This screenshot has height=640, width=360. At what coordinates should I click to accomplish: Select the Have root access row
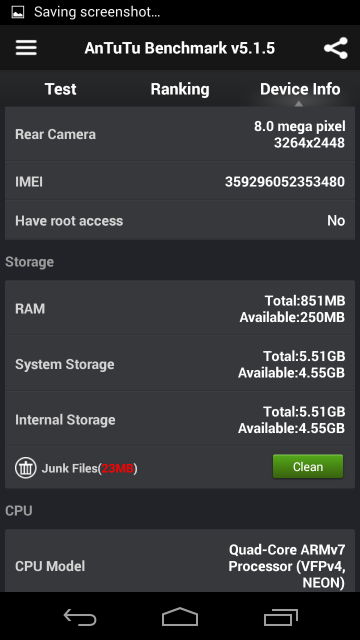point(180,221)
